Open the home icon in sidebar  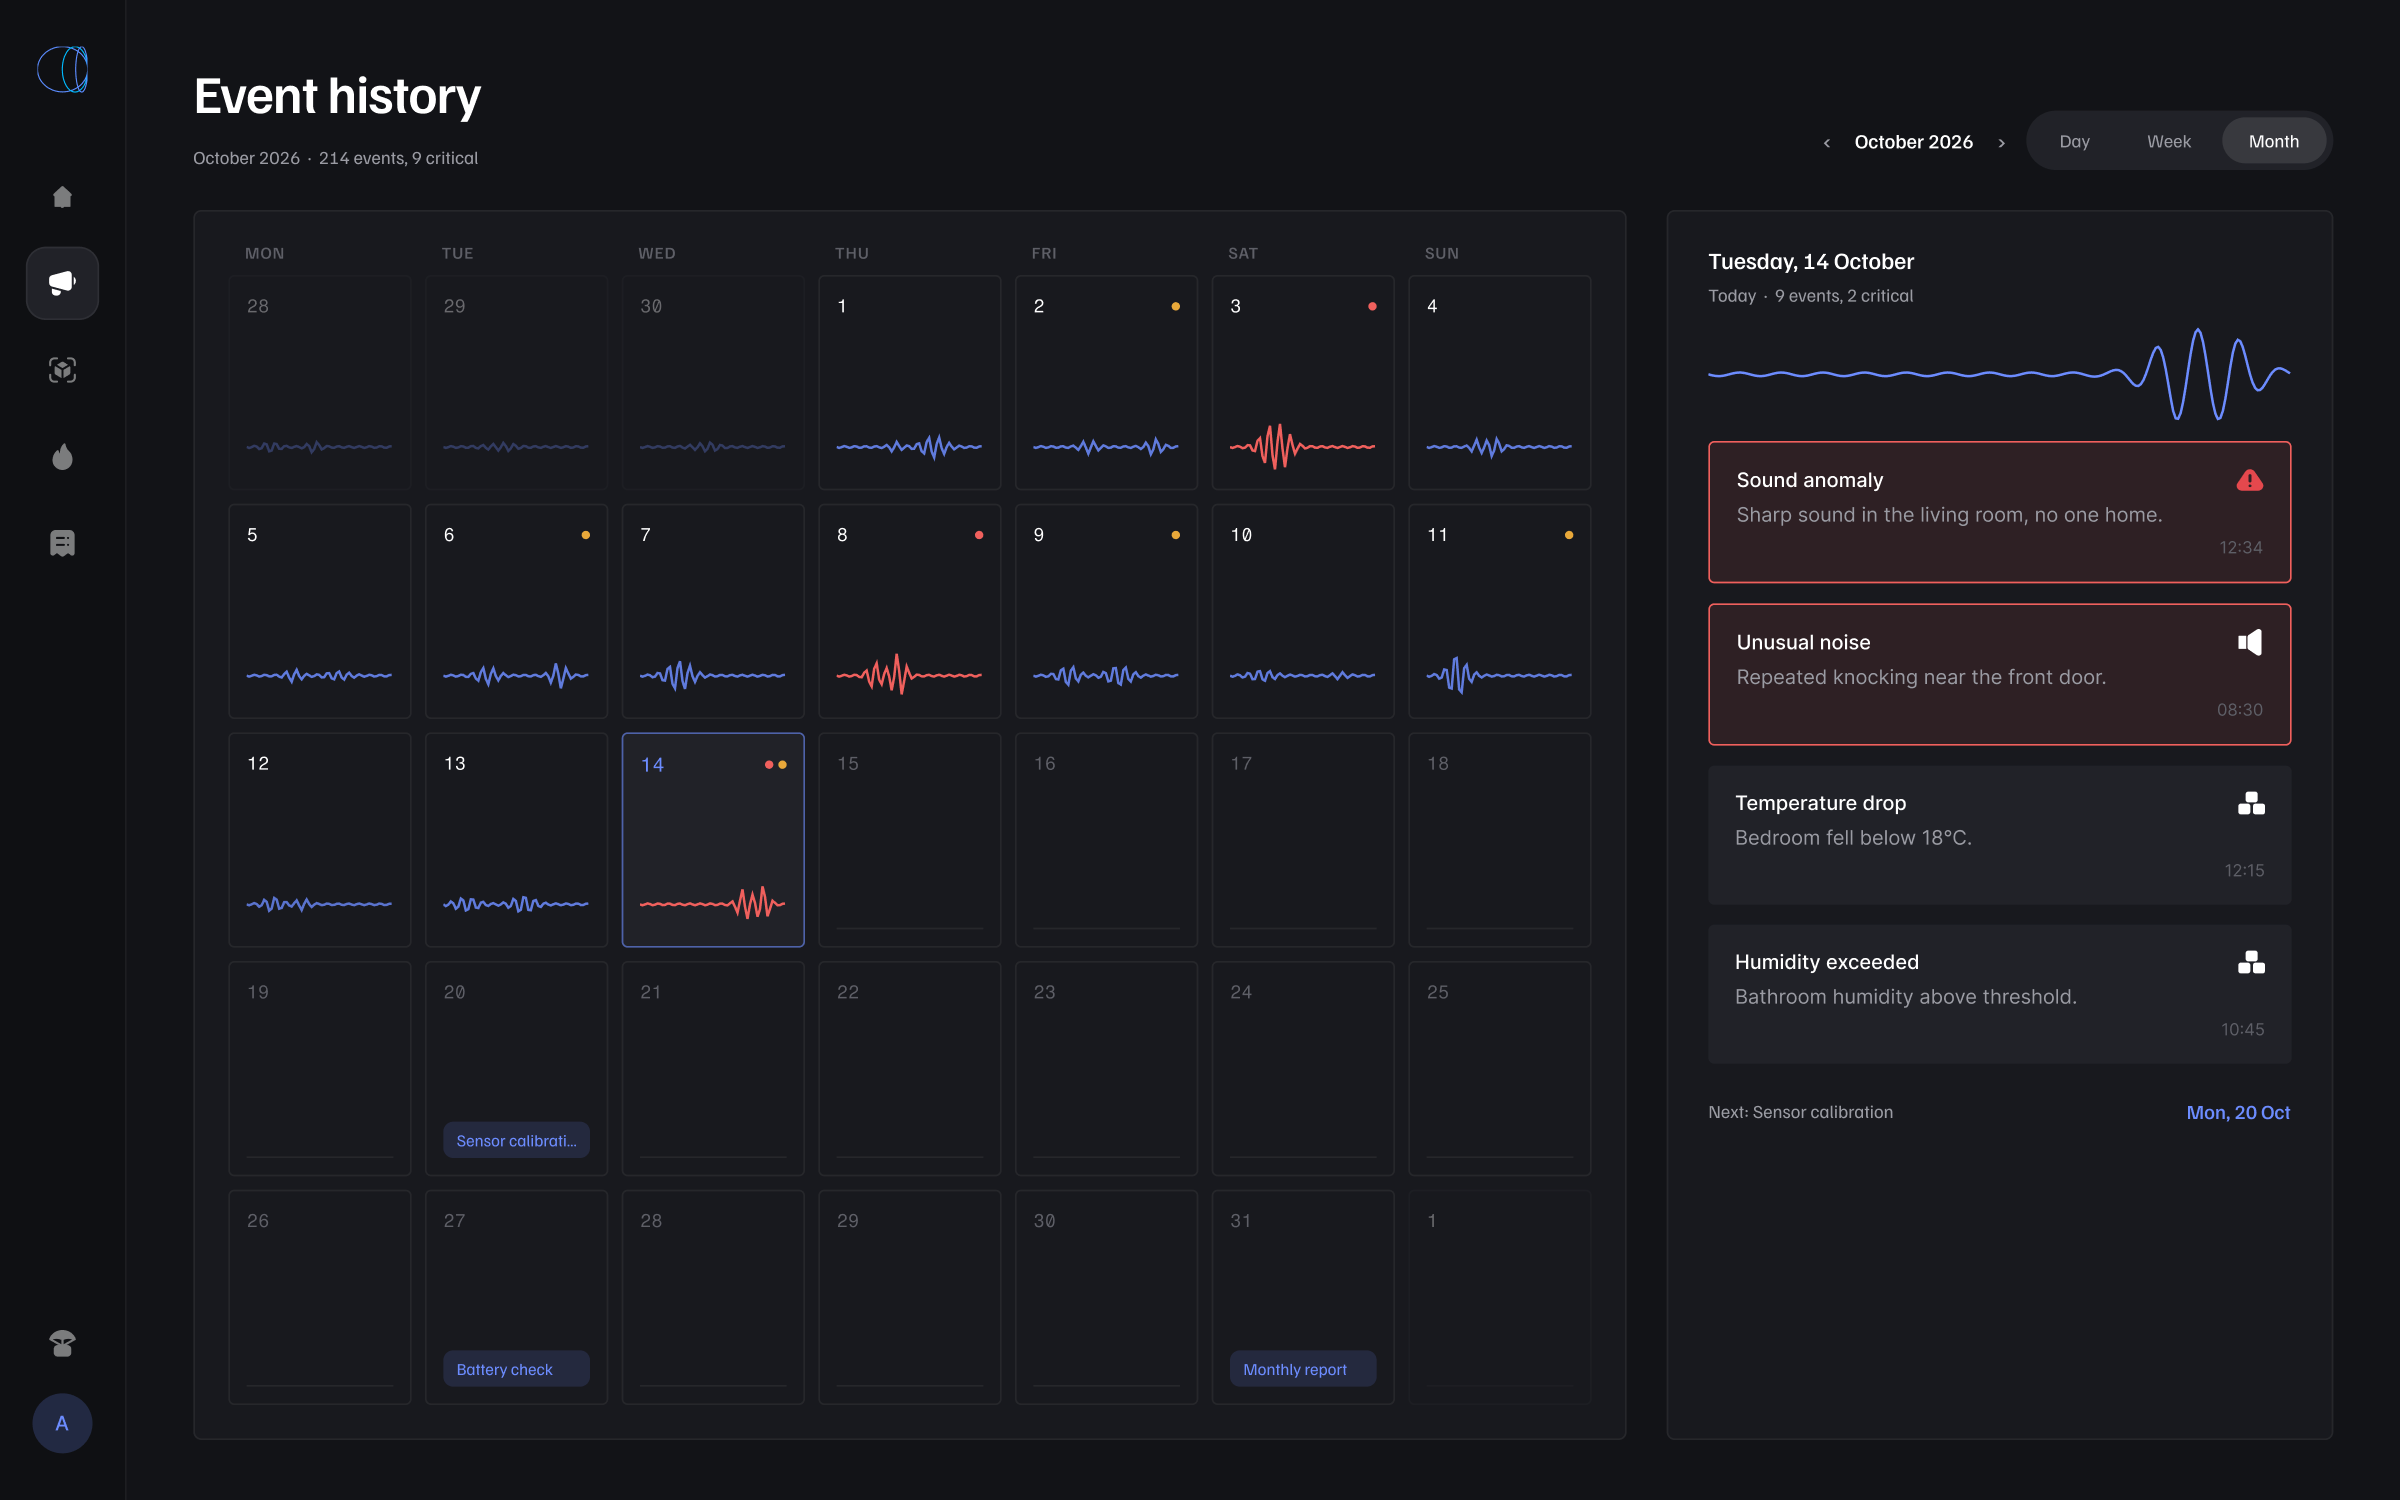click(x=62, y=197)
